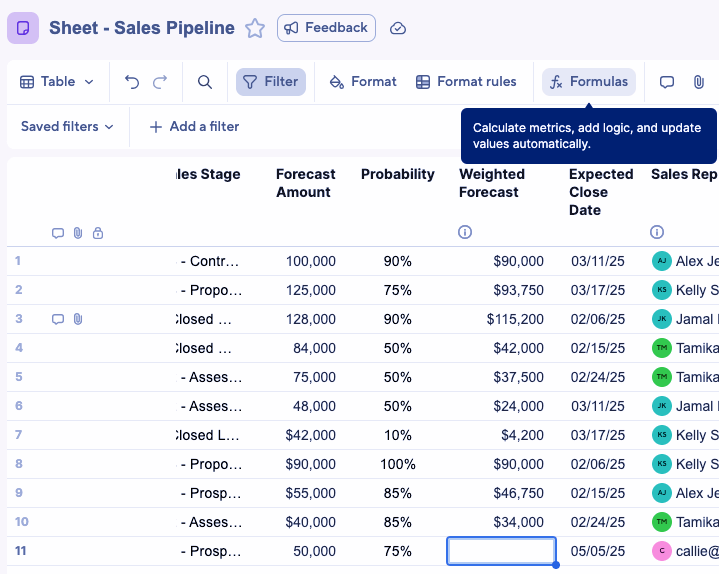Open search with the magnifier icon
The image size is (719, 574).
tap(205, 82)
